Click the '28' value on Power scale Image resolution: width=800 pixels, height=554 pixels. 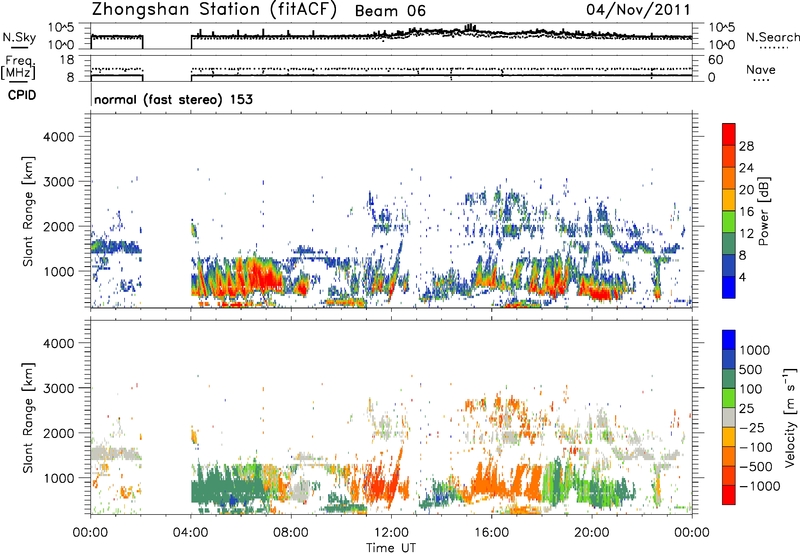(x=746, y=146)
